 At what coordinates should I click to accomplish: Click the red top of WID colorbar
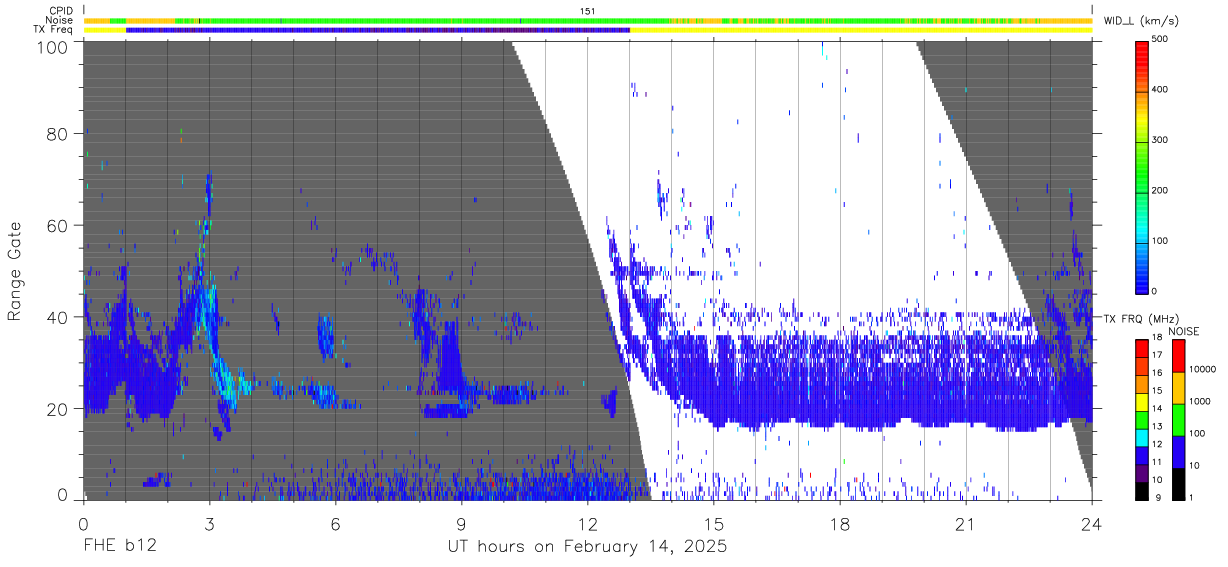pos(1142,52)
